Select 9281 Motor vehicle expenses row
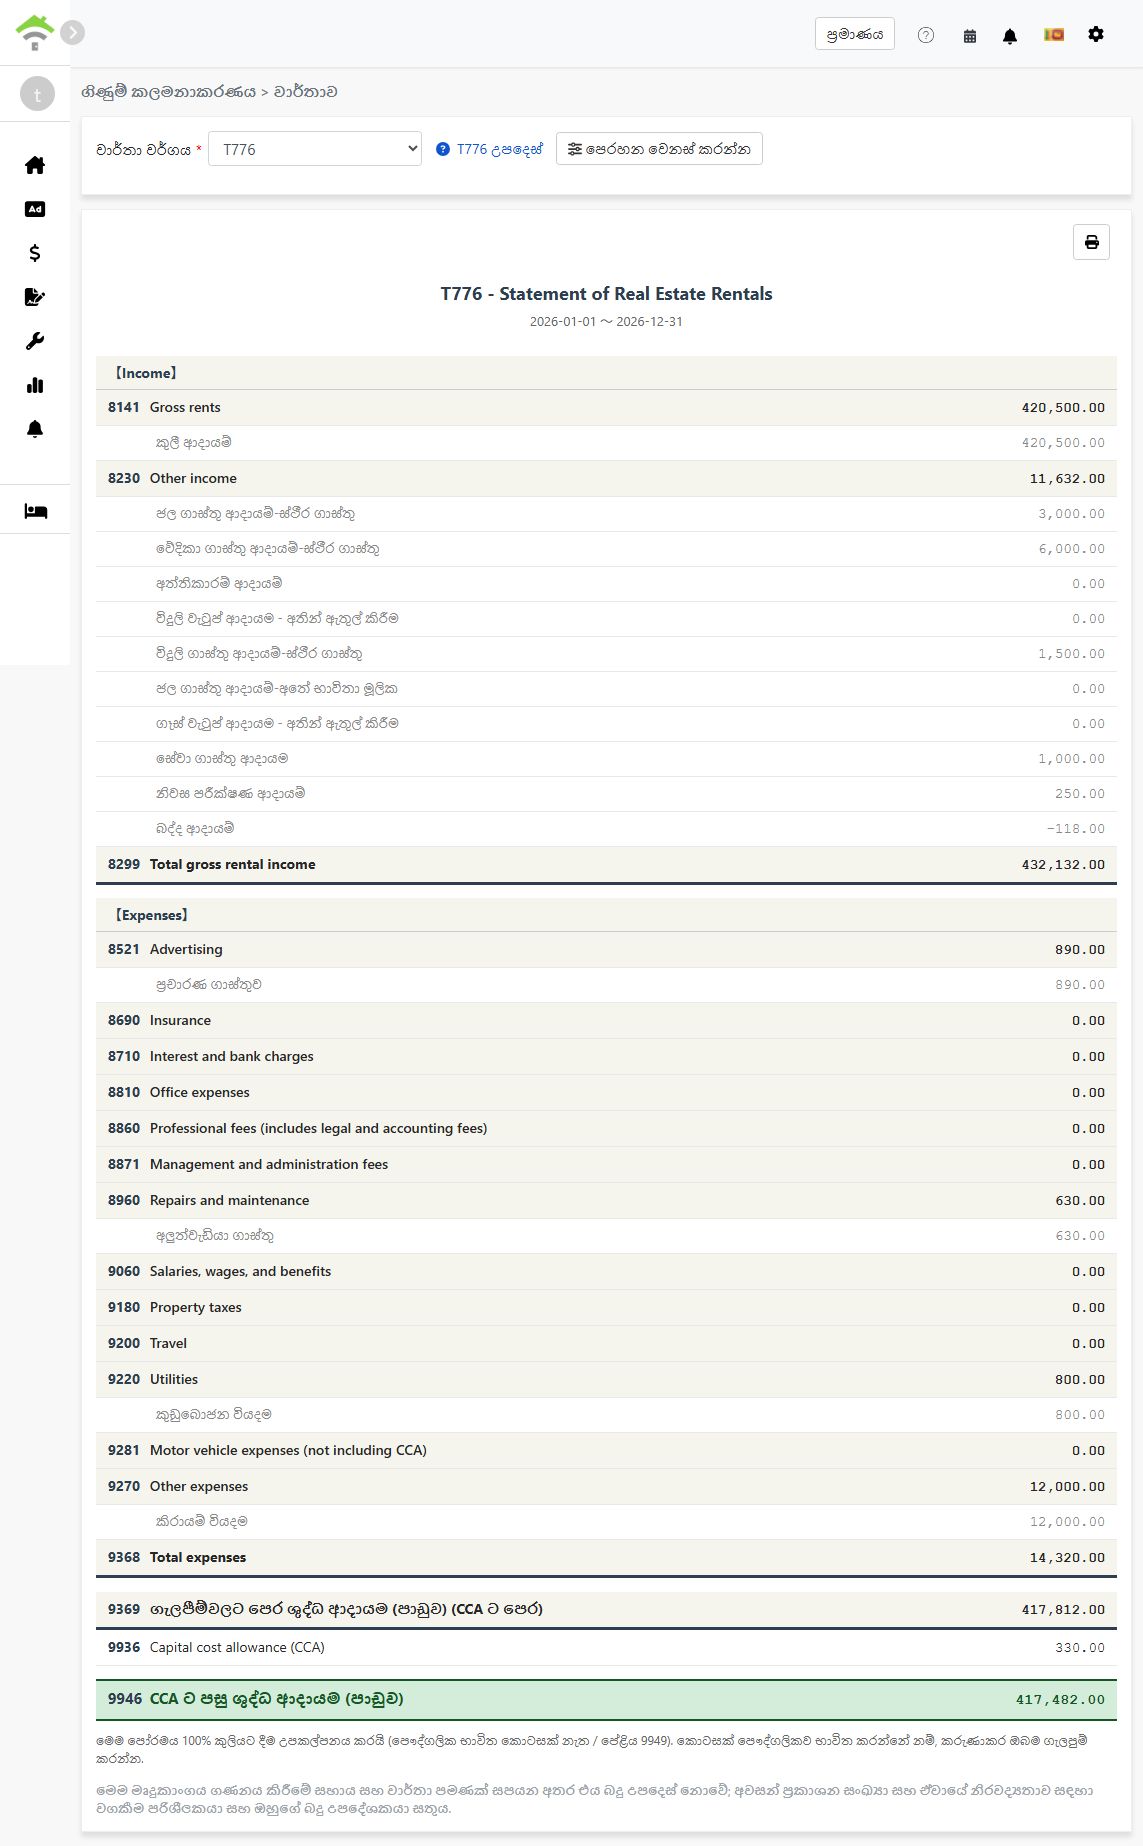The height and width of the screenshot is (1846, 1143). click(x=606, y=1450)
